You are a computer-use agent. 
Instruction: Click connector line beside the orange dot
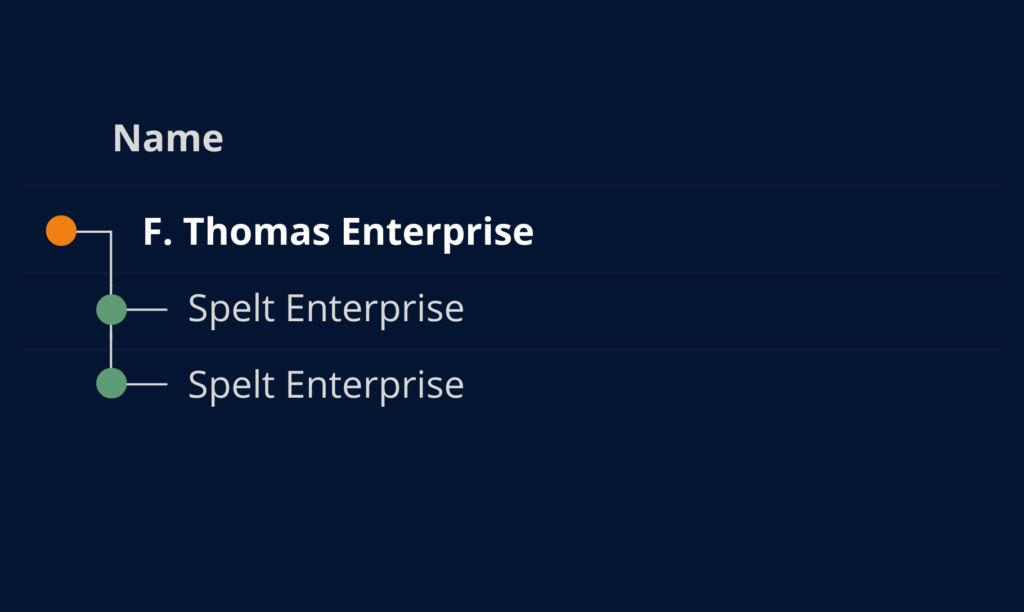[x=92, y=231]
